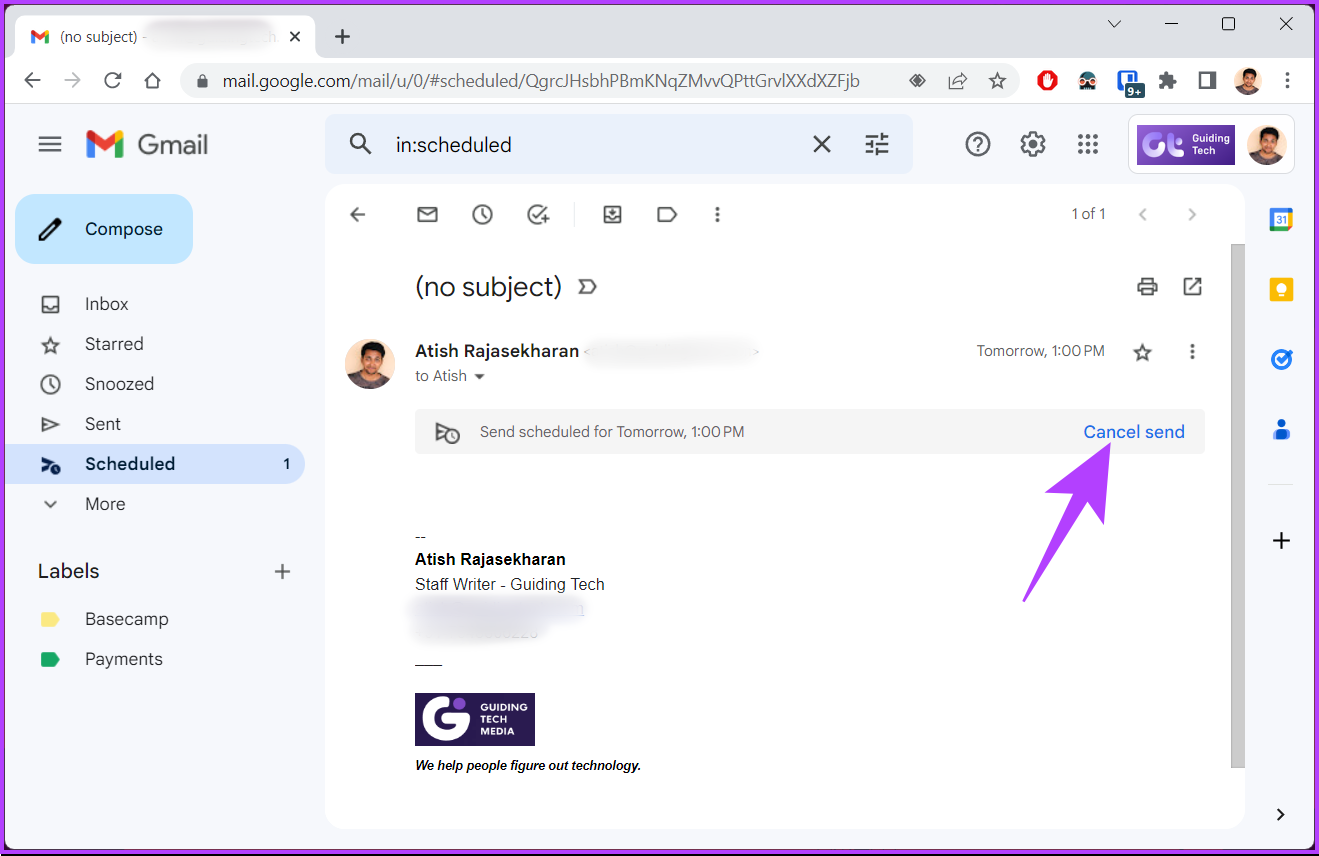Open the email in a new window
1319x856 pixels.
[1192, 287]
